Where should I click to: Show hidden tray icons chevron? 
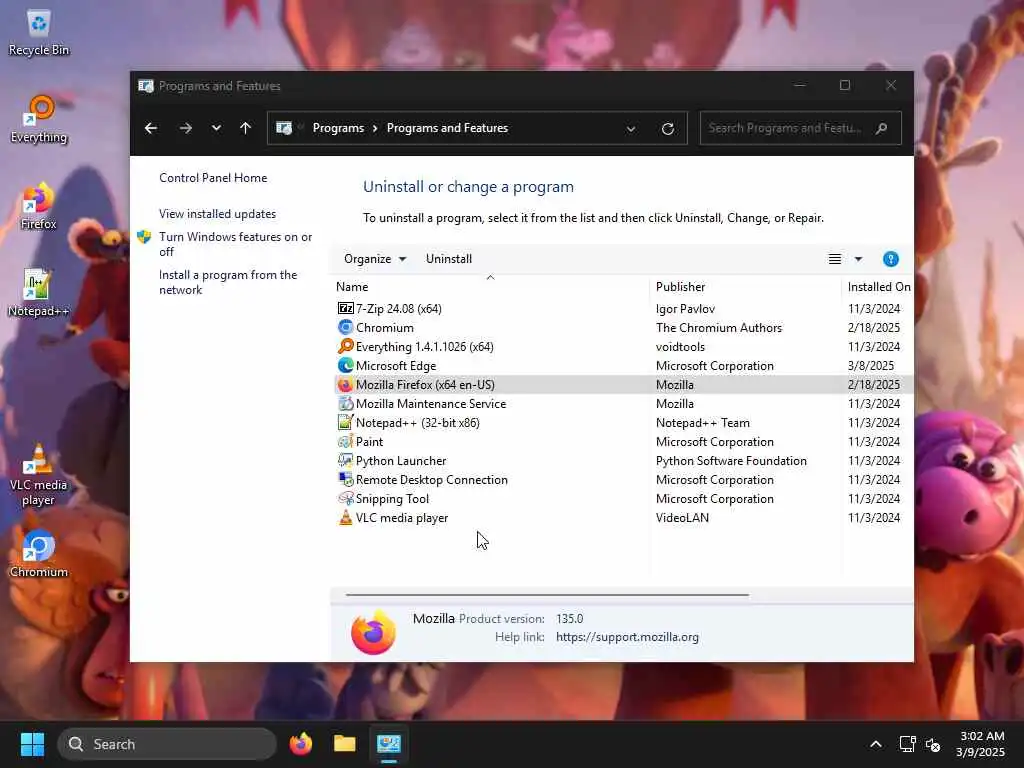(x=876, y=744)
